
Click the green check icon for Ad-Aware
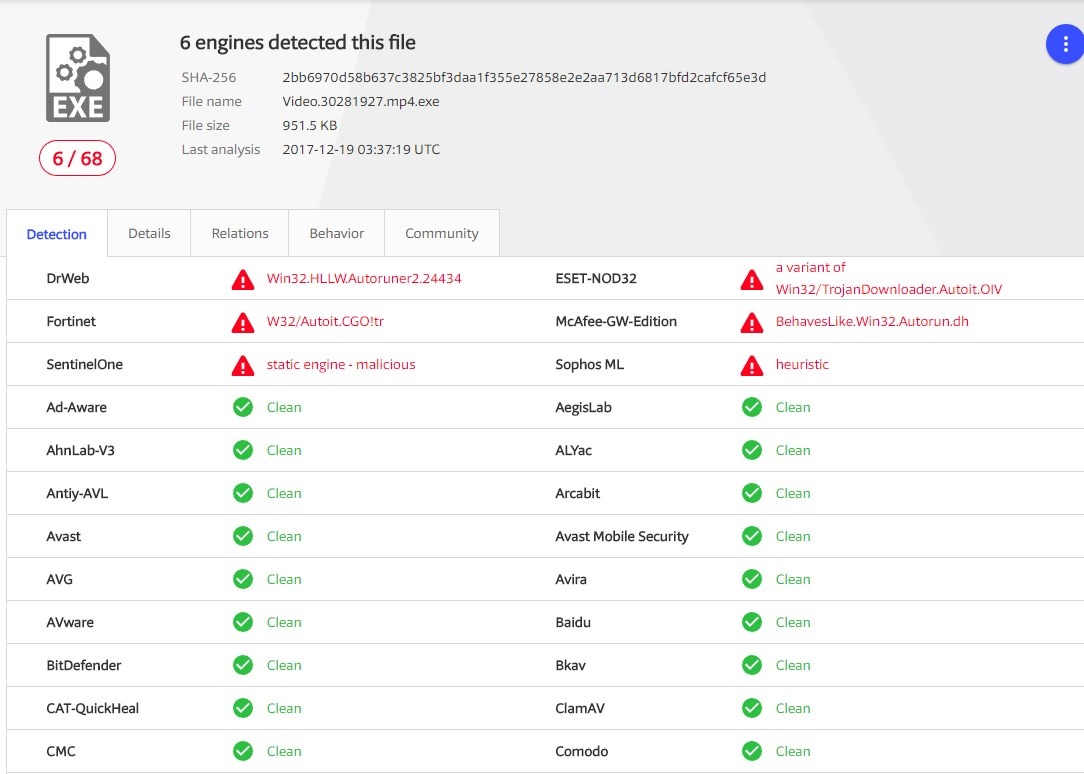242,407
